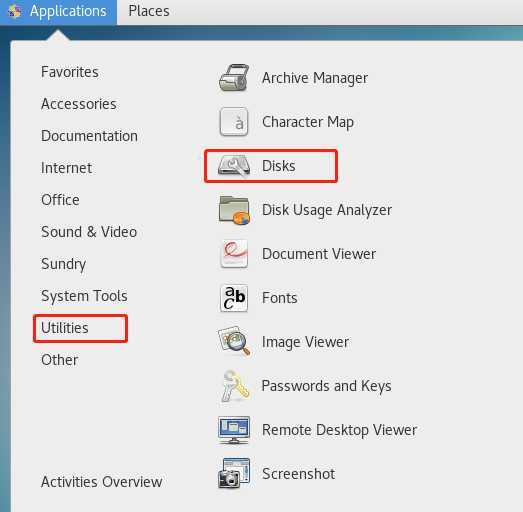Click the Remote Desktop Viewer monitor icon

(234, 430)
